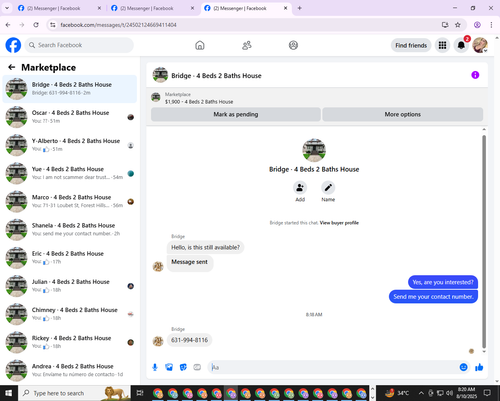500x401 pixels.
Task: Open Task View on the taskbar
Action: [140, 393]
